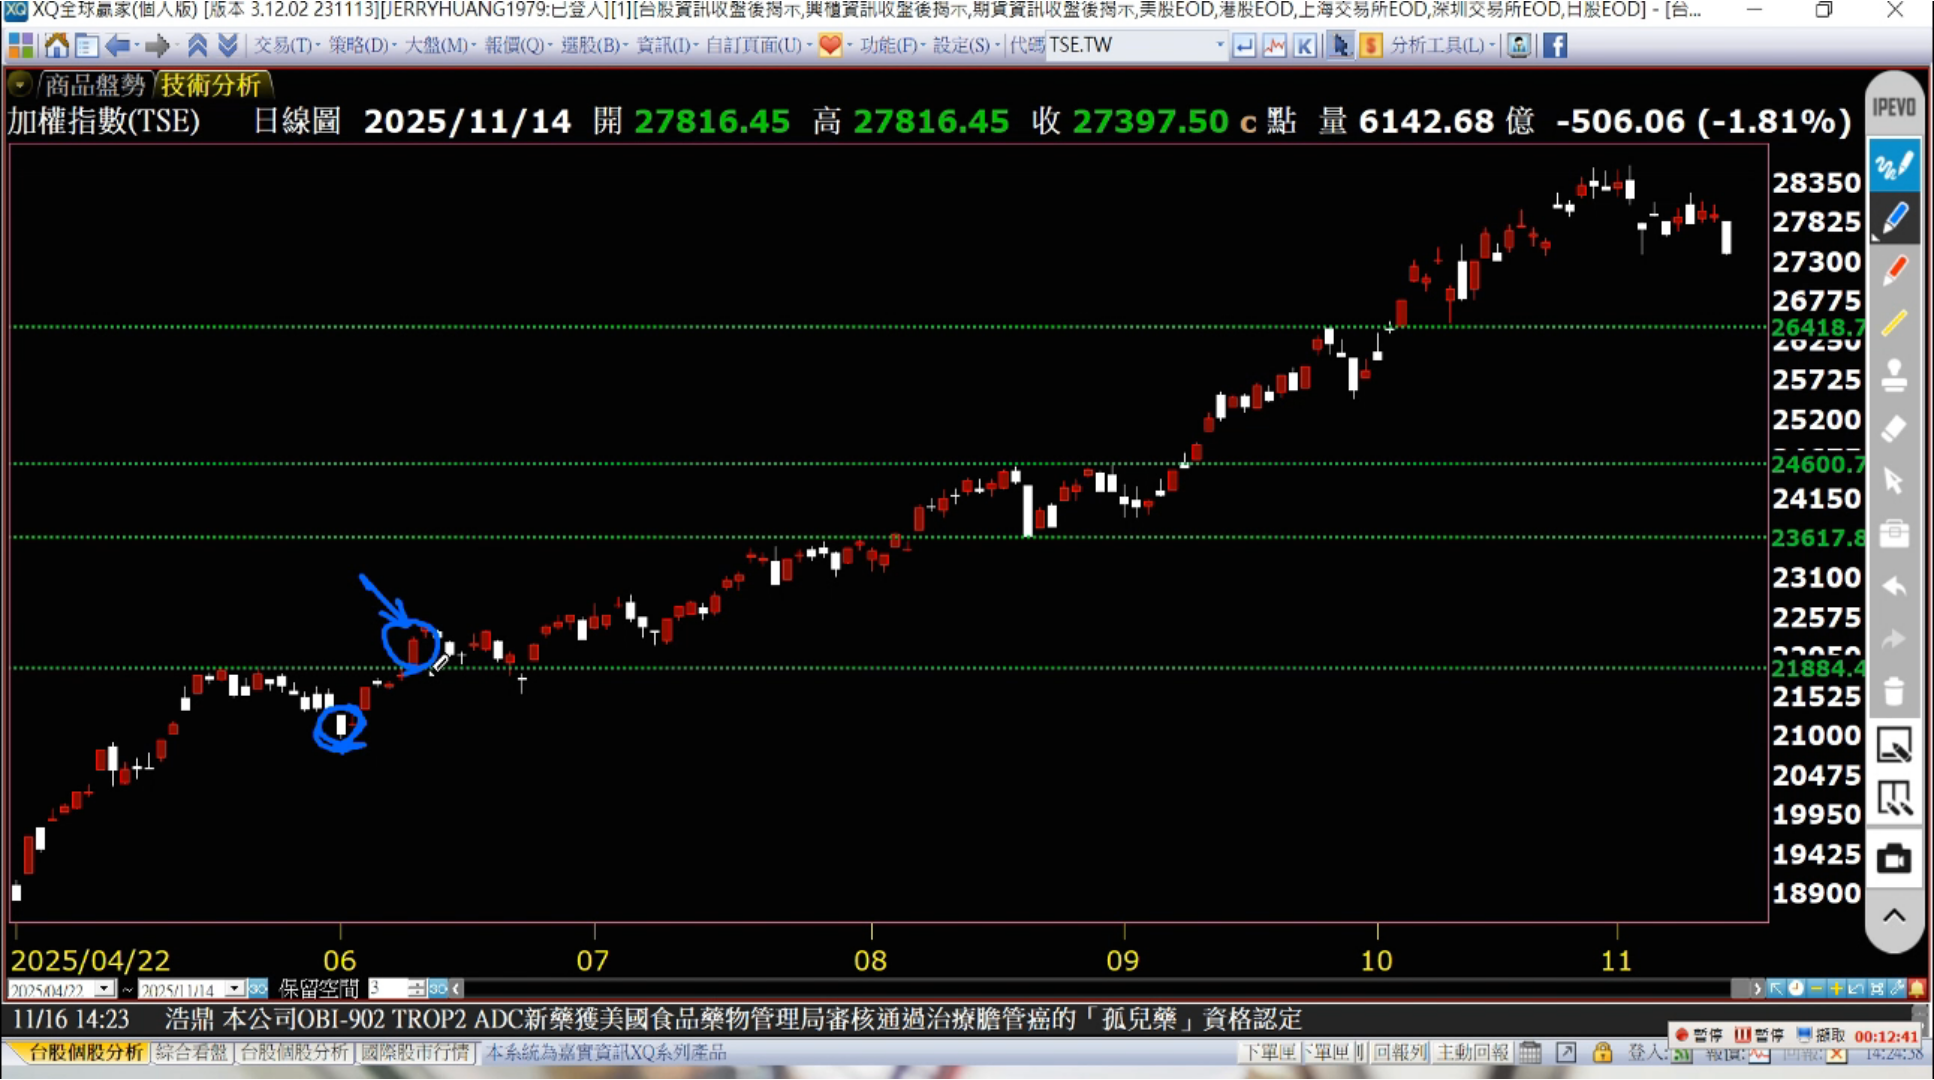Screen dimensions: 1934x1080
Task: Click the K-line chart toolbar icon
Action: (x=1304, y=45)
